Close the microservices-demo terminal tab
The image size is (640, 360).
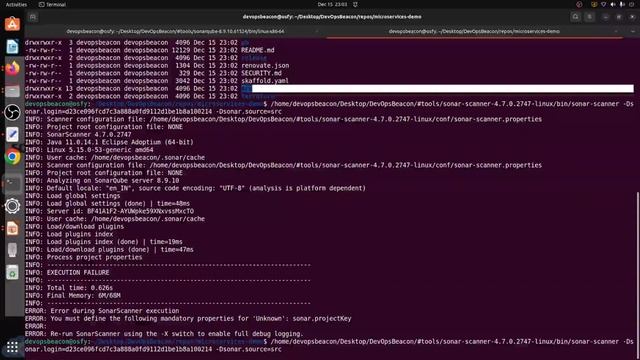coord(616,31)
